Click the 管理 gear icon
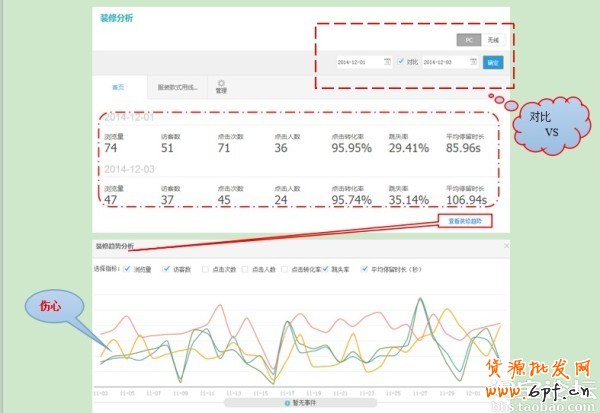 220,83
